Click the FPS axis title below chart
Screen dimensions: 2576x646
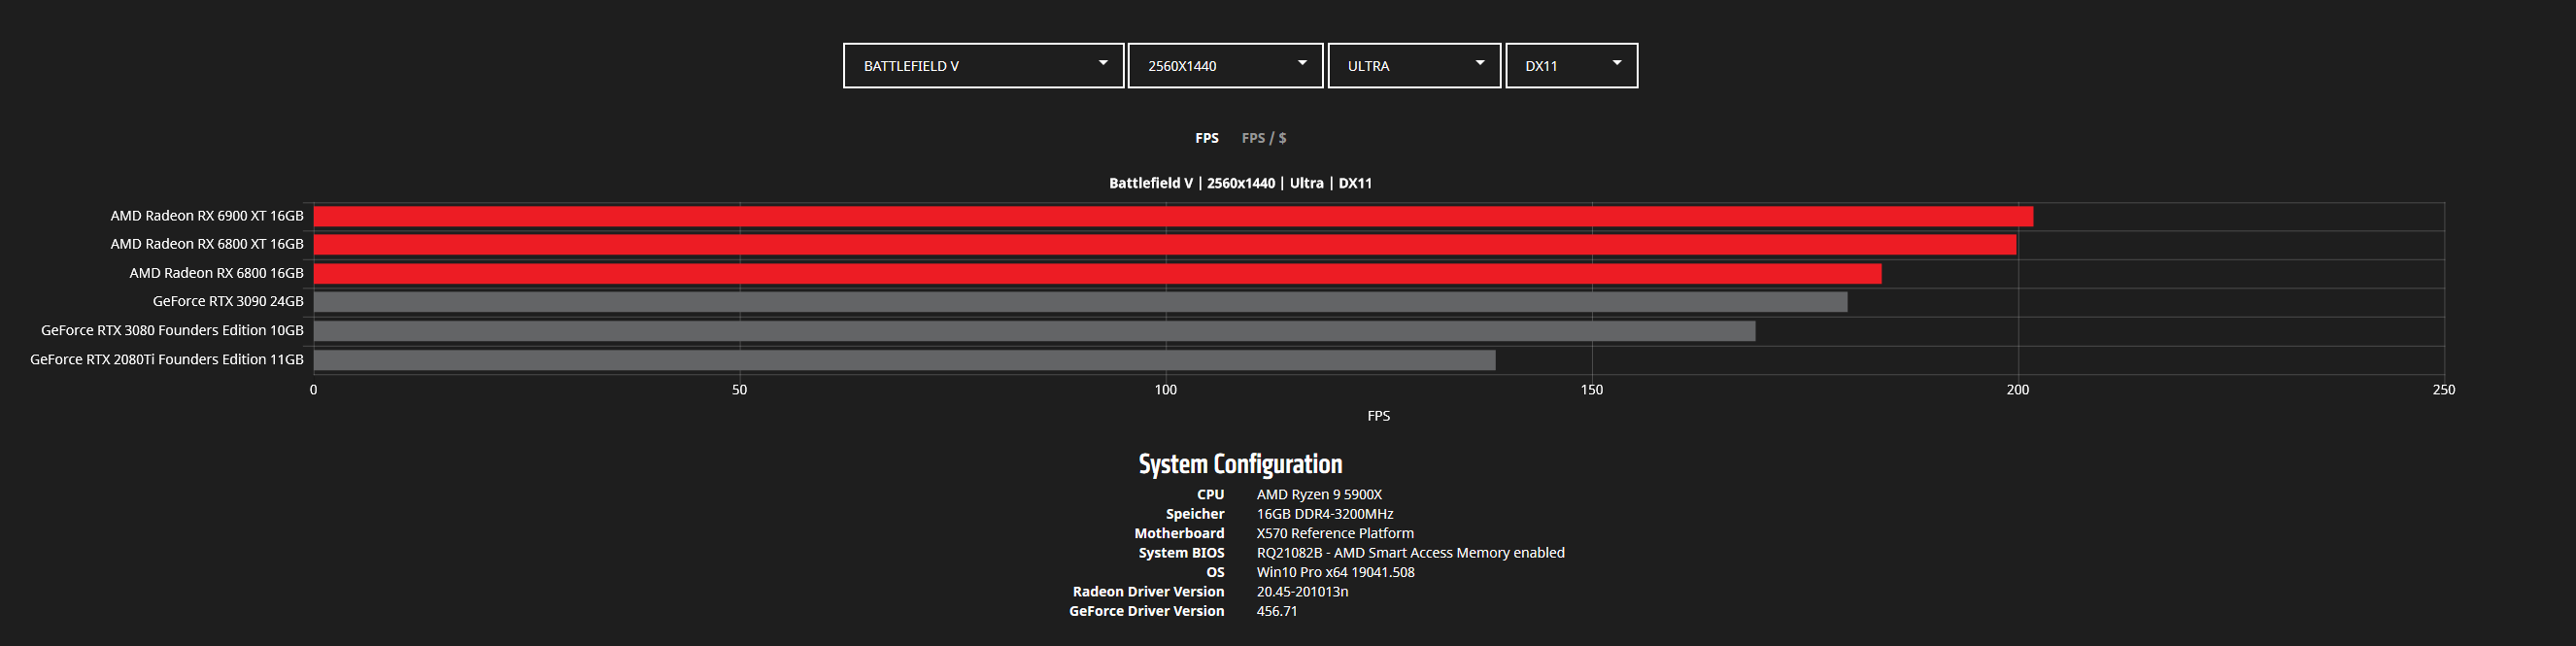[1379, 416]
